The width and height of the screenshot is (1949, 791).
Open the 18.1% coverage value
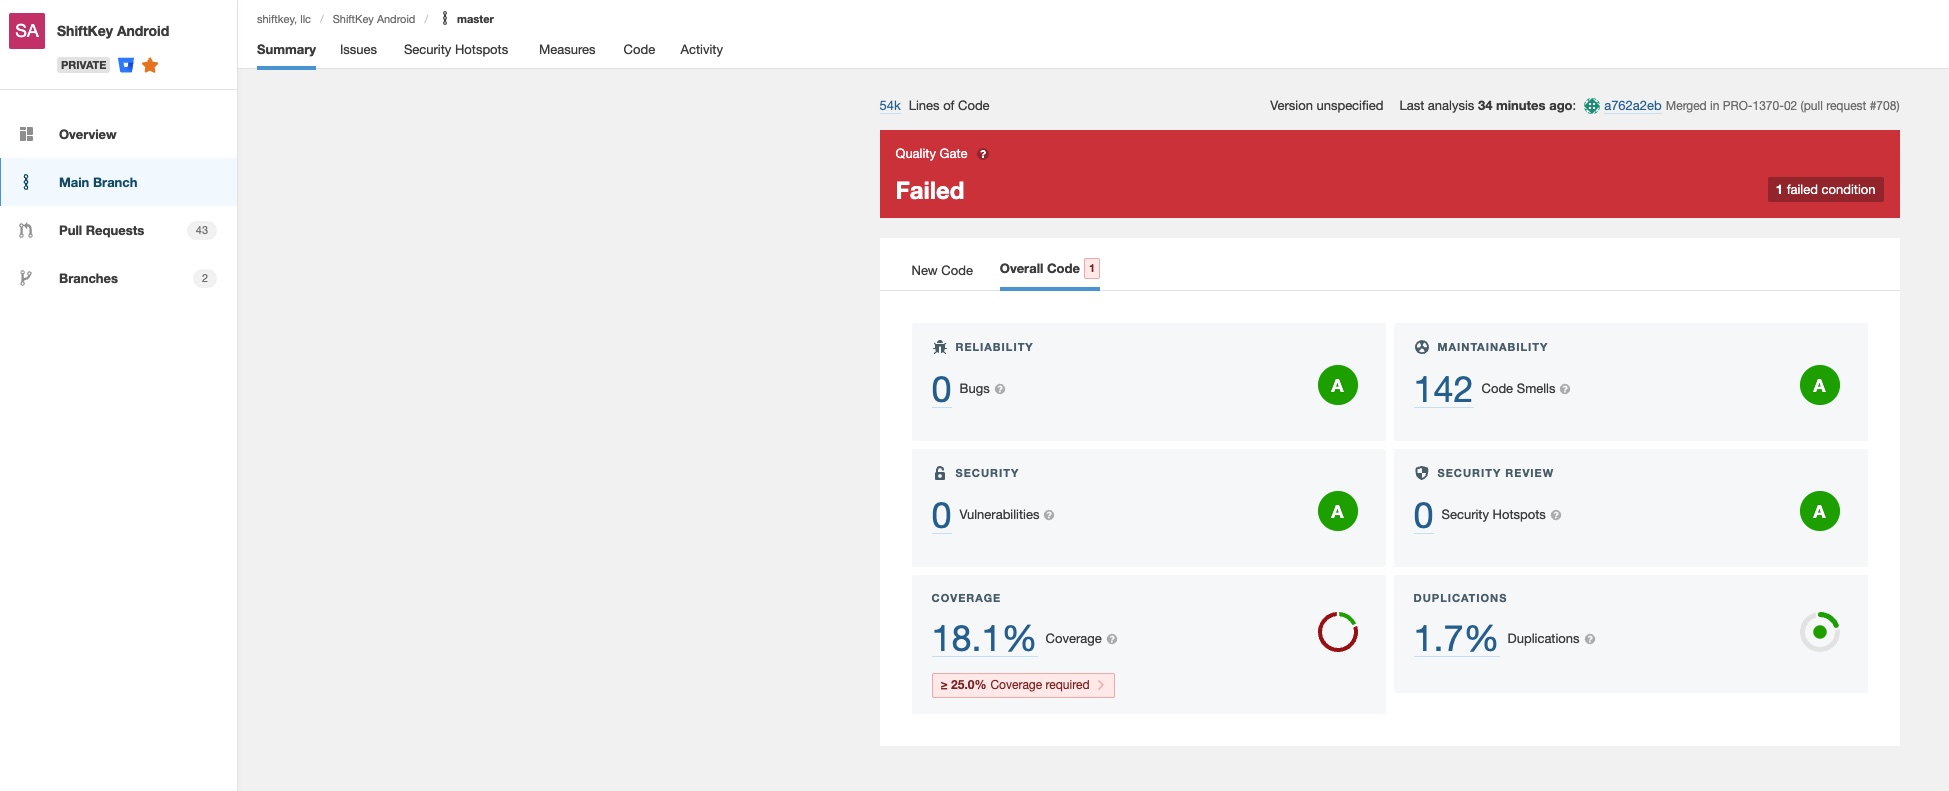pos(983,639)
